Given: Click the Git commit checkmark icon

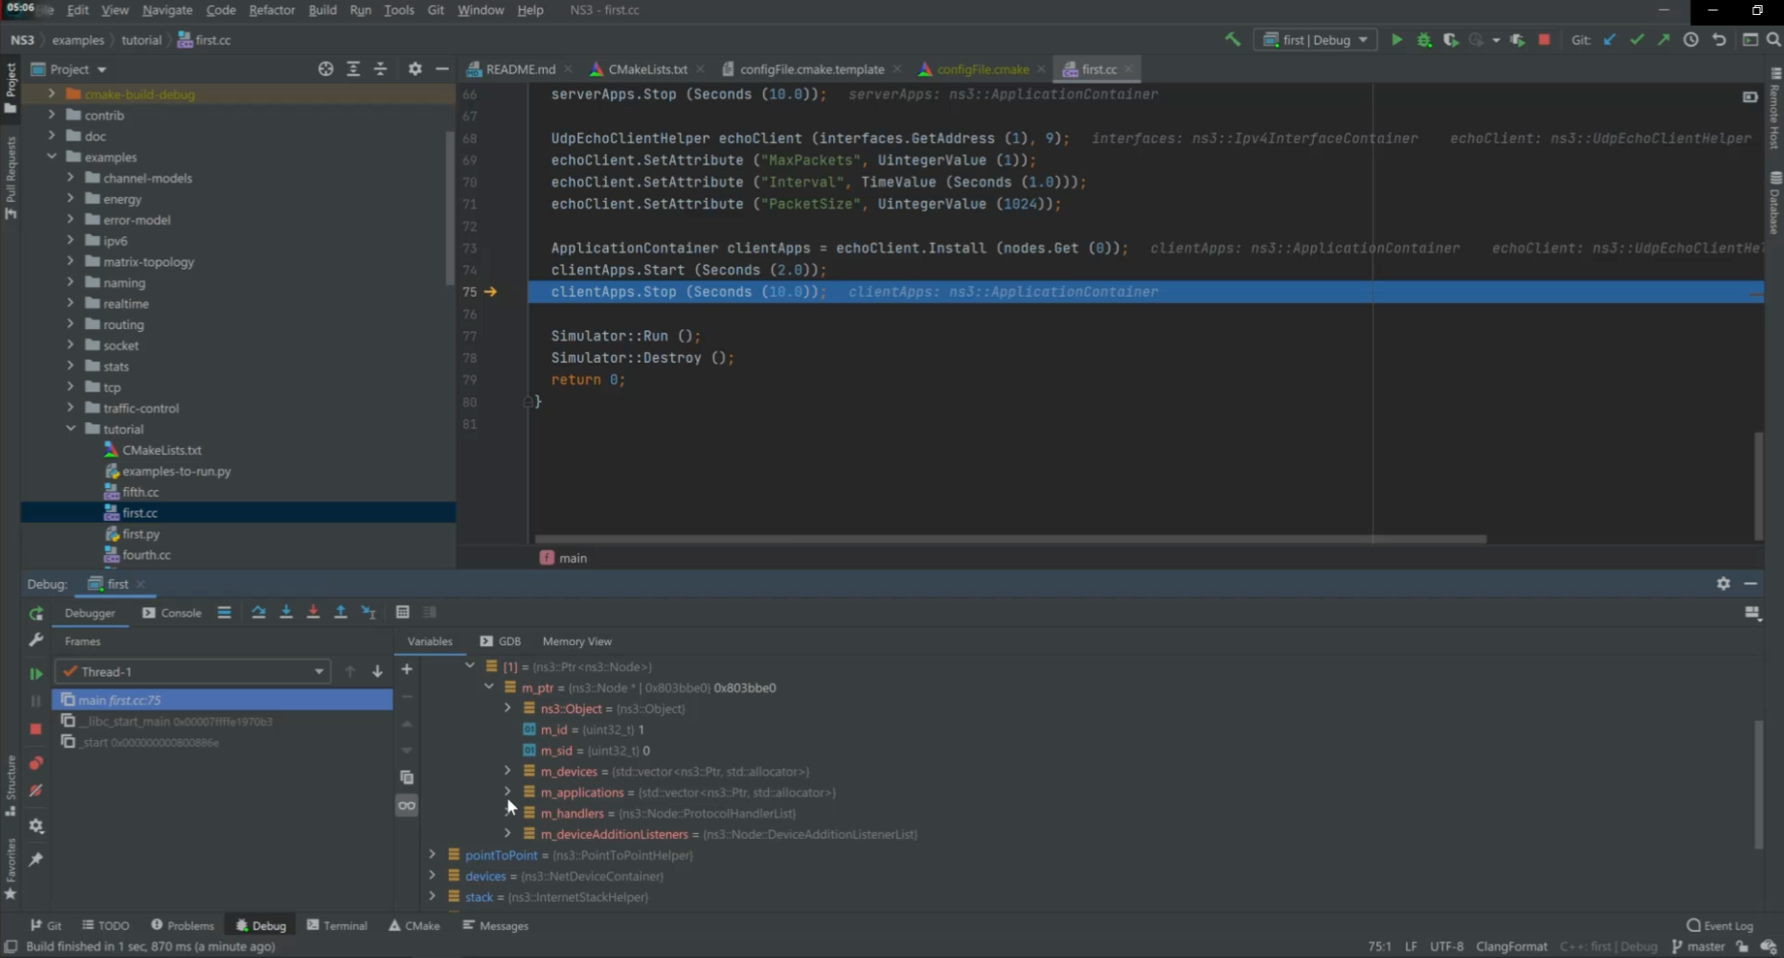Looking at the screenshot, I should [x=1636, y=40].
